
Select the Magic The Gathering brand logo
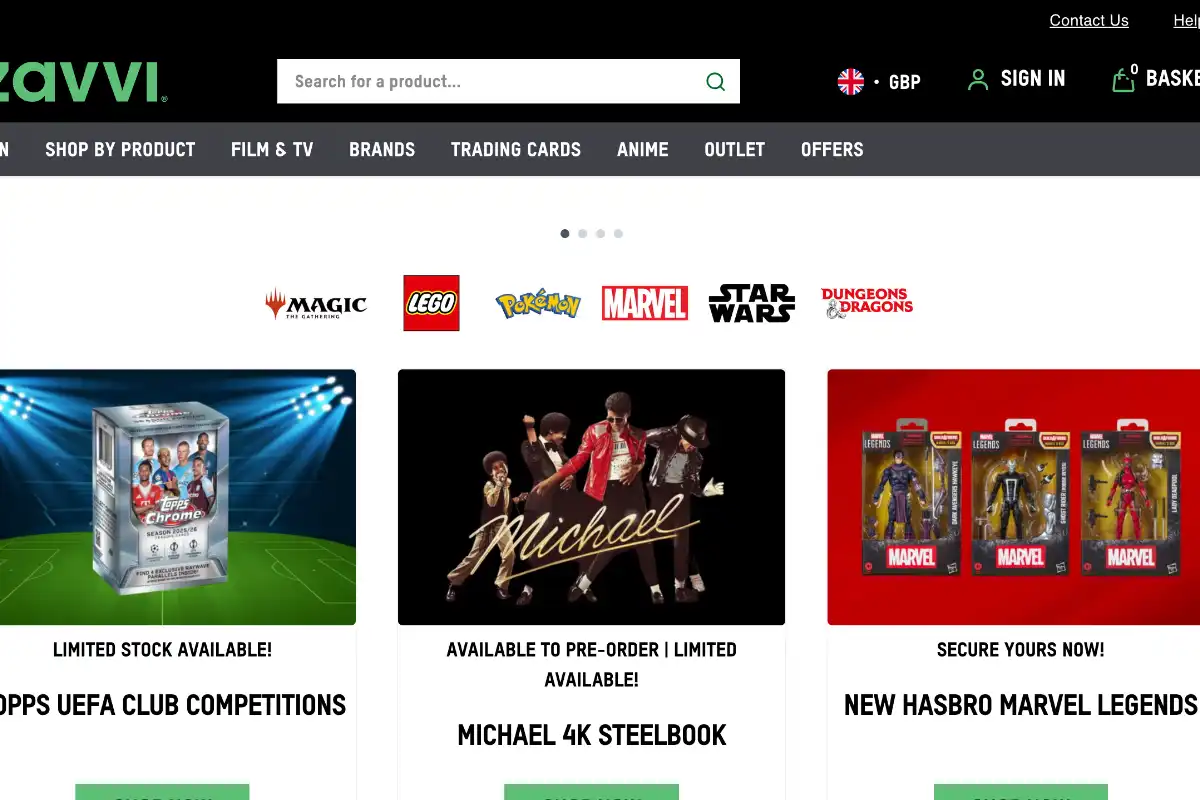point(316,304)
